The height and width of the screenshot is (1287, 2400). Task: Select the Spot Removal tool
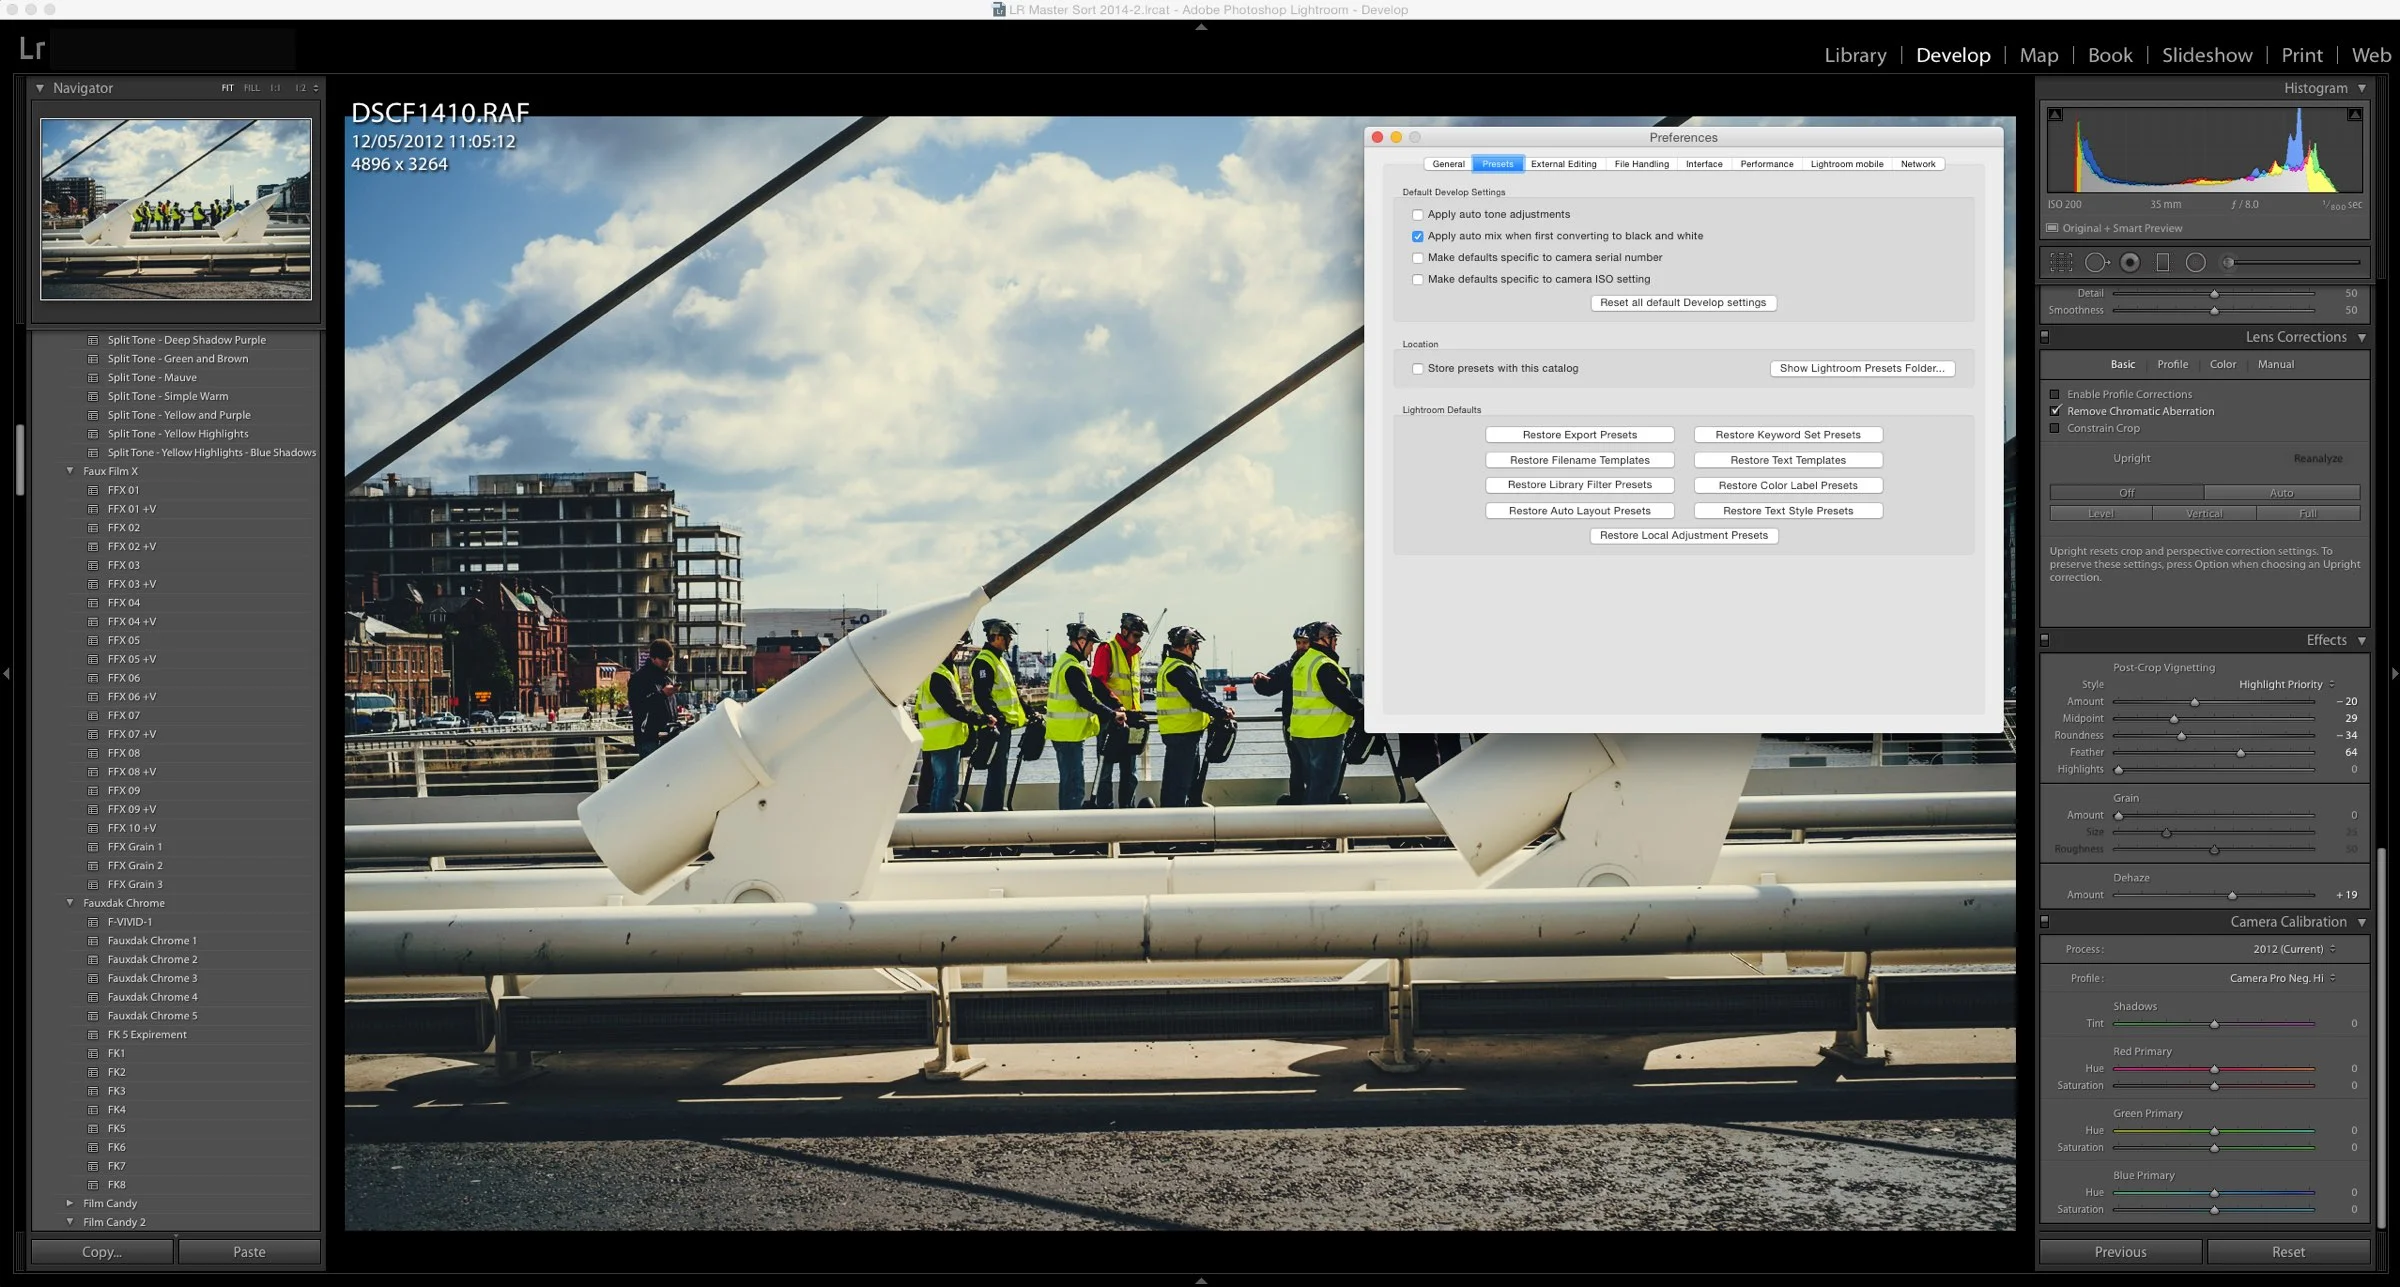tap(2098, 262)
